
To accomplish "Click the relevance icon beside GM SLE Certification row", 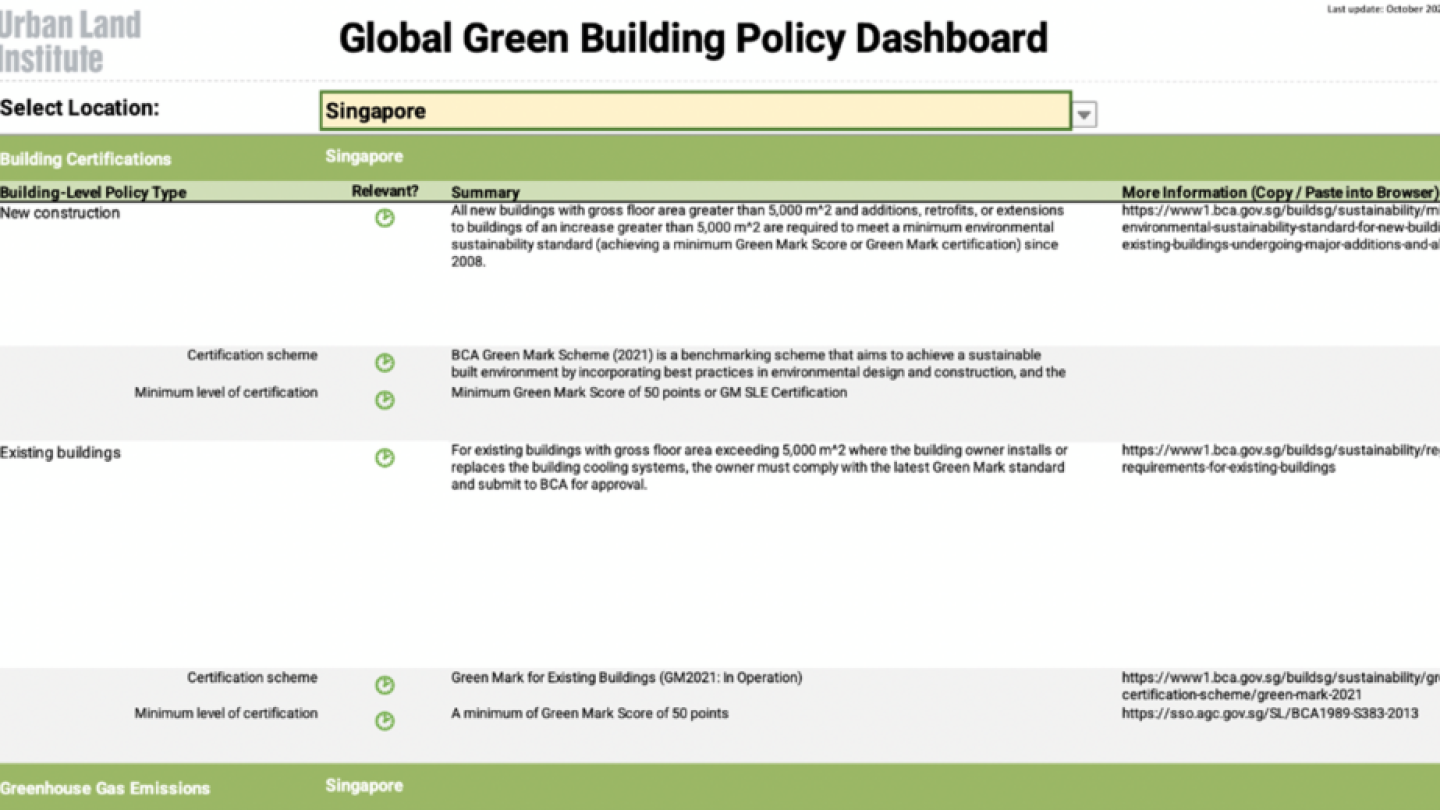I will coord(385,400).
